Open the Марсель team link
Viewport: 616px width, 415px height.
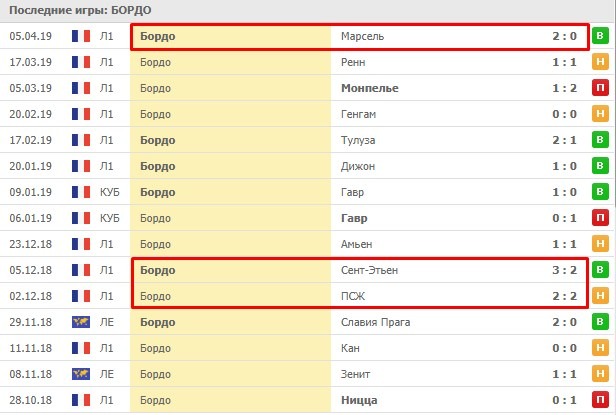pyautogui.click(x=362, y=36)
